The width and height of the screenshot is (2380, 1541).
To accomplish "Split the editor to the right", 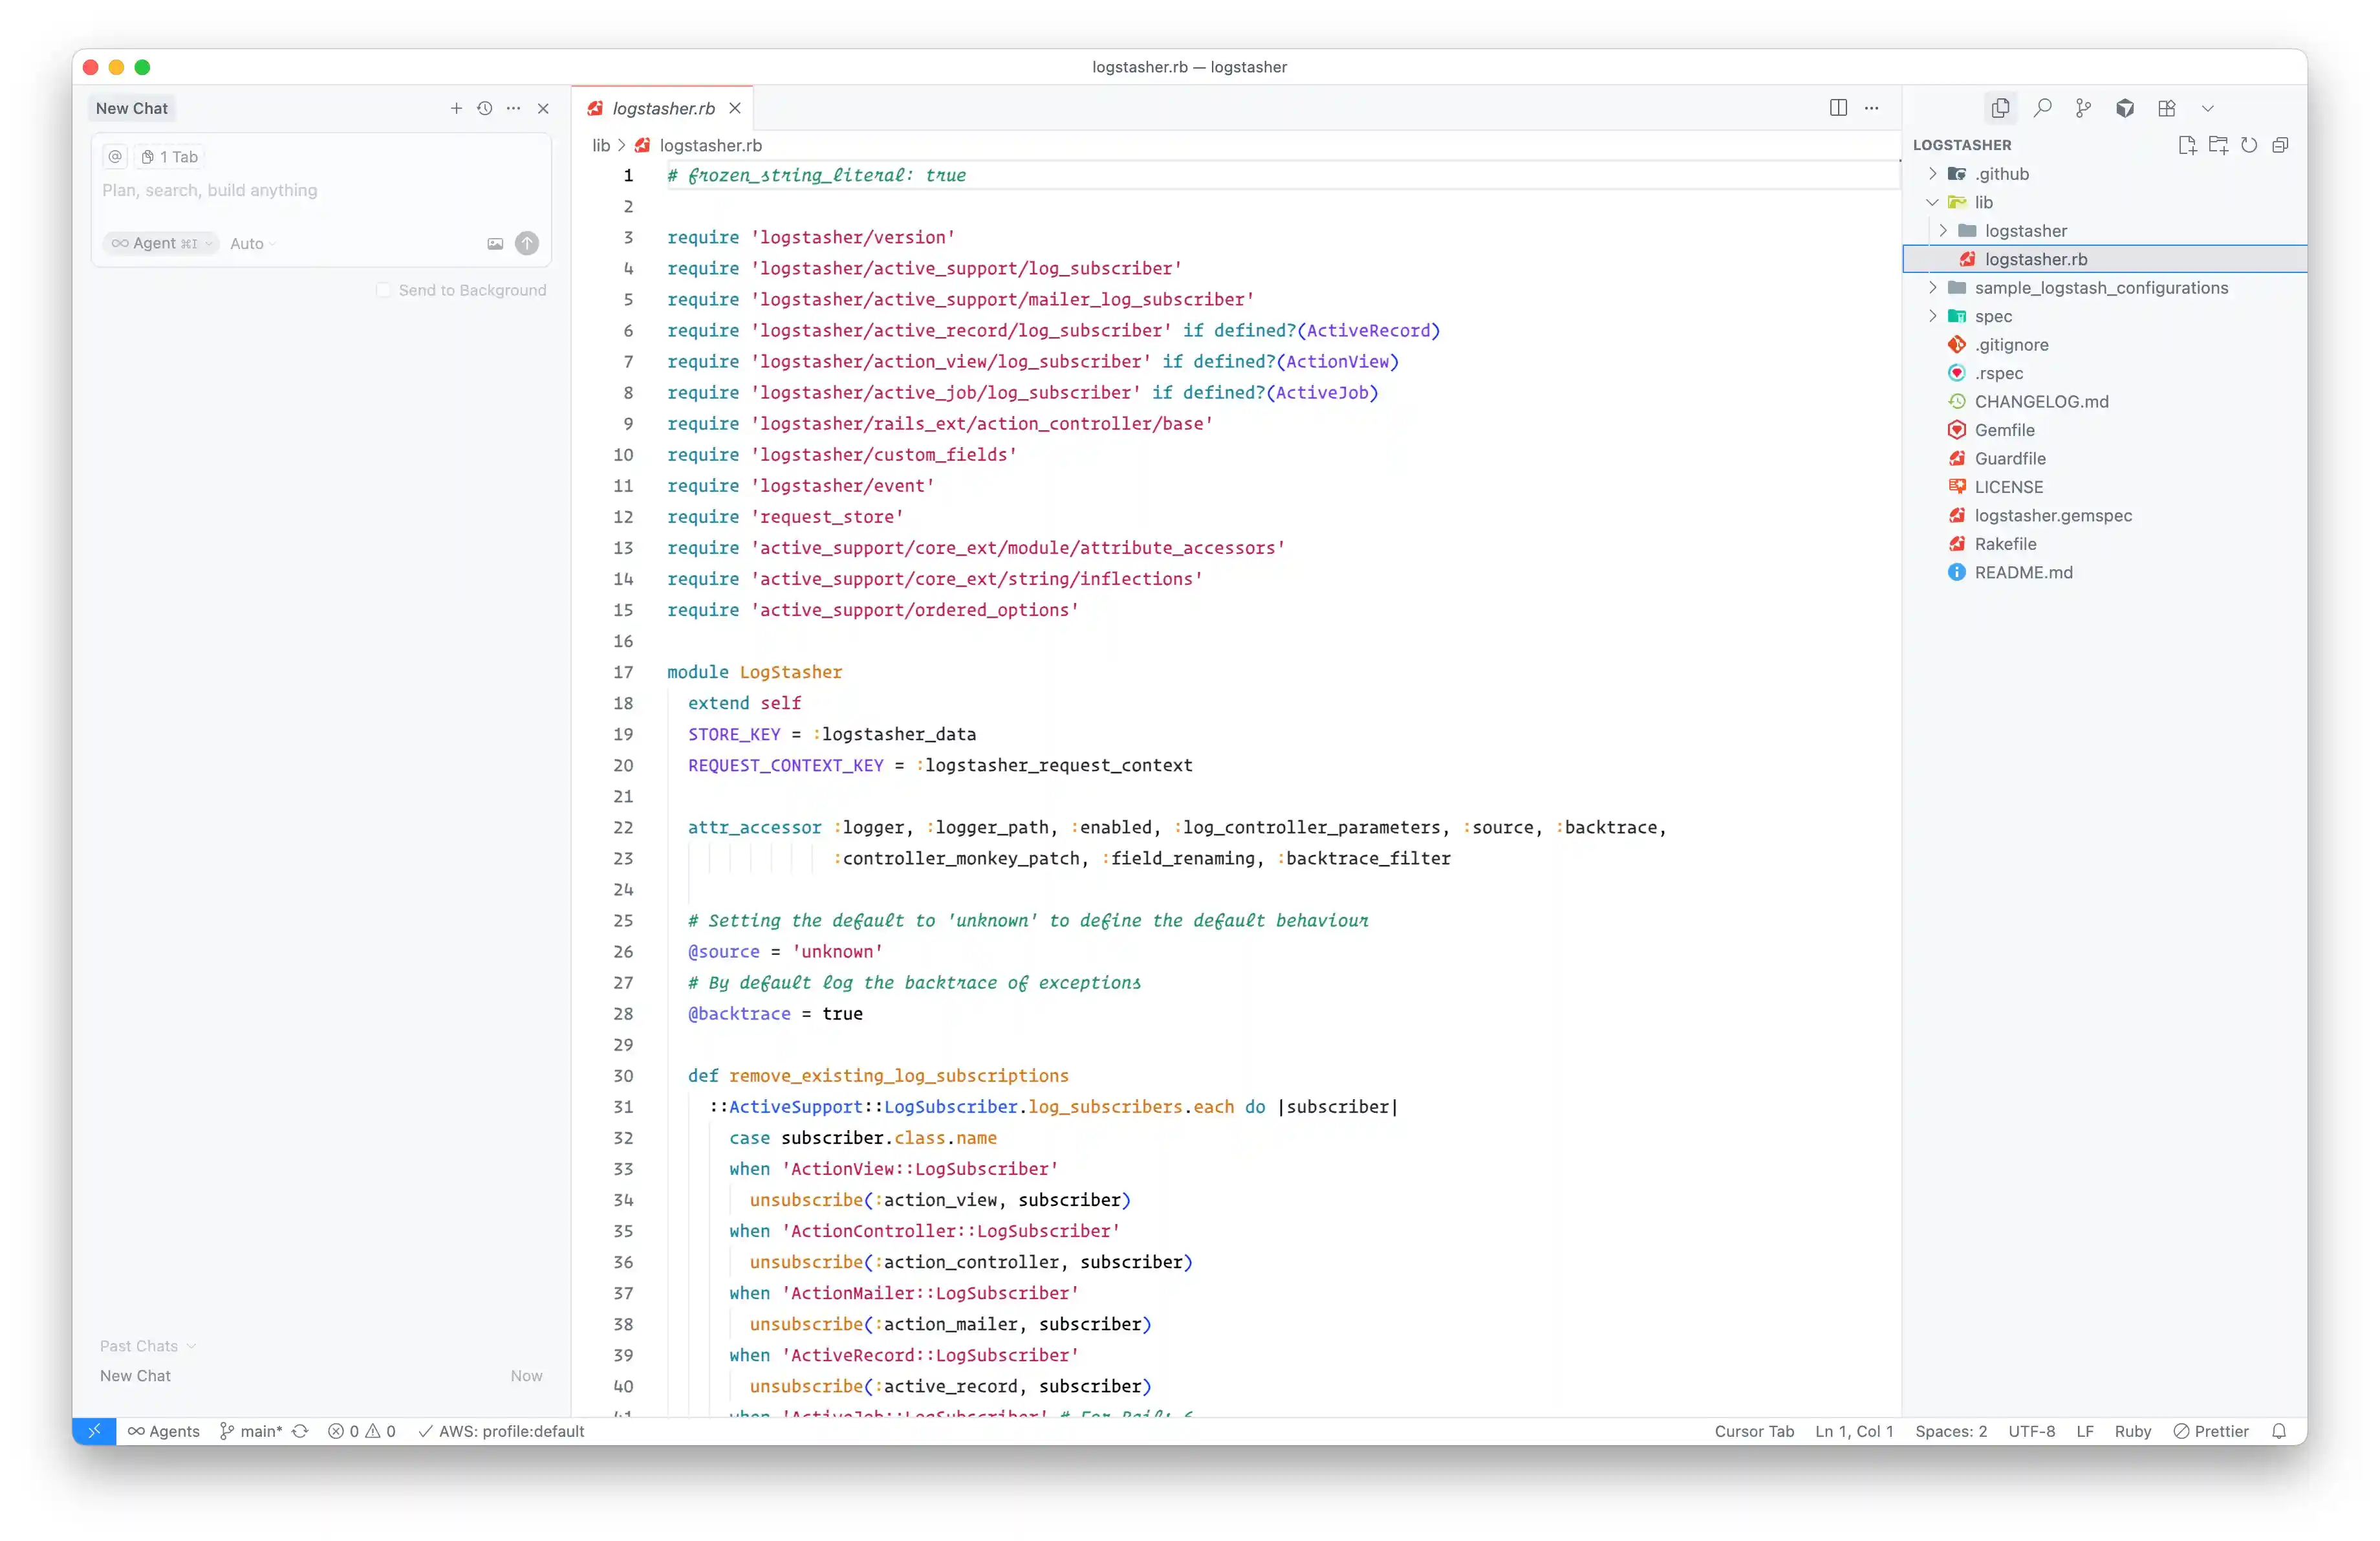I will (x=1838, y=108).
